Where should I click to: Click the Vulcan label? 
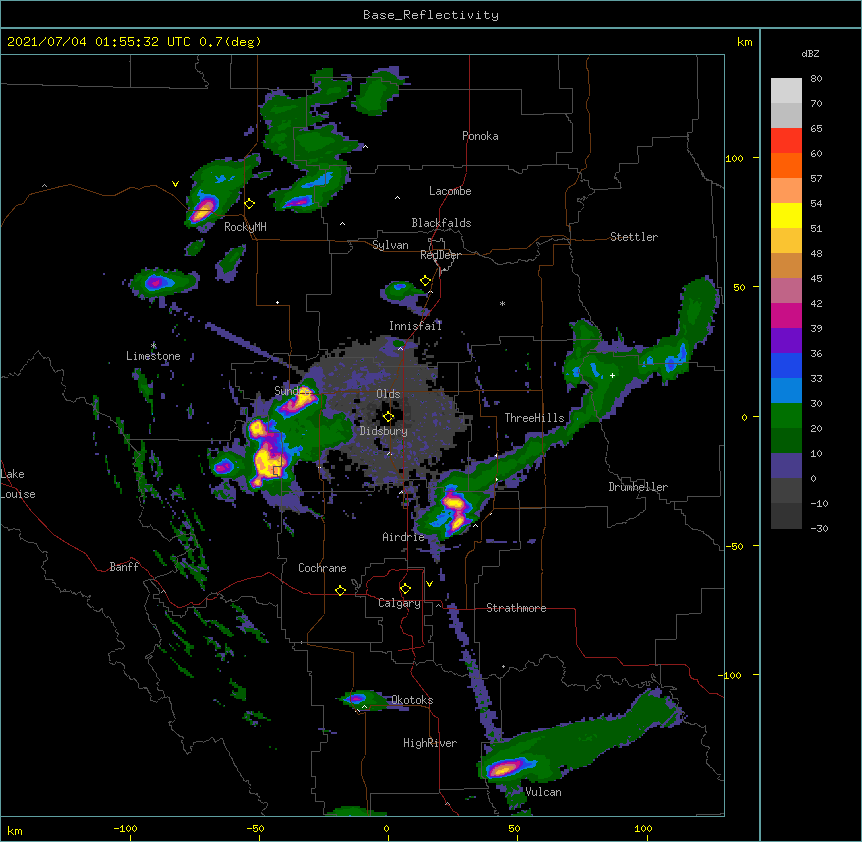coord(543,792)
